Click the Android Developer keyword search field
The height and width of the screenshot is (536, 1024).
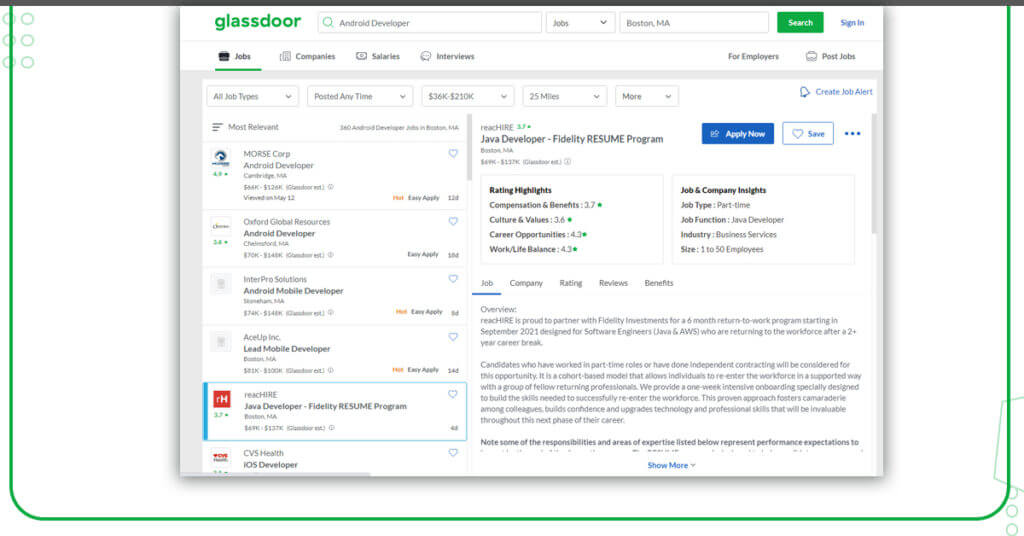point(430,23)
